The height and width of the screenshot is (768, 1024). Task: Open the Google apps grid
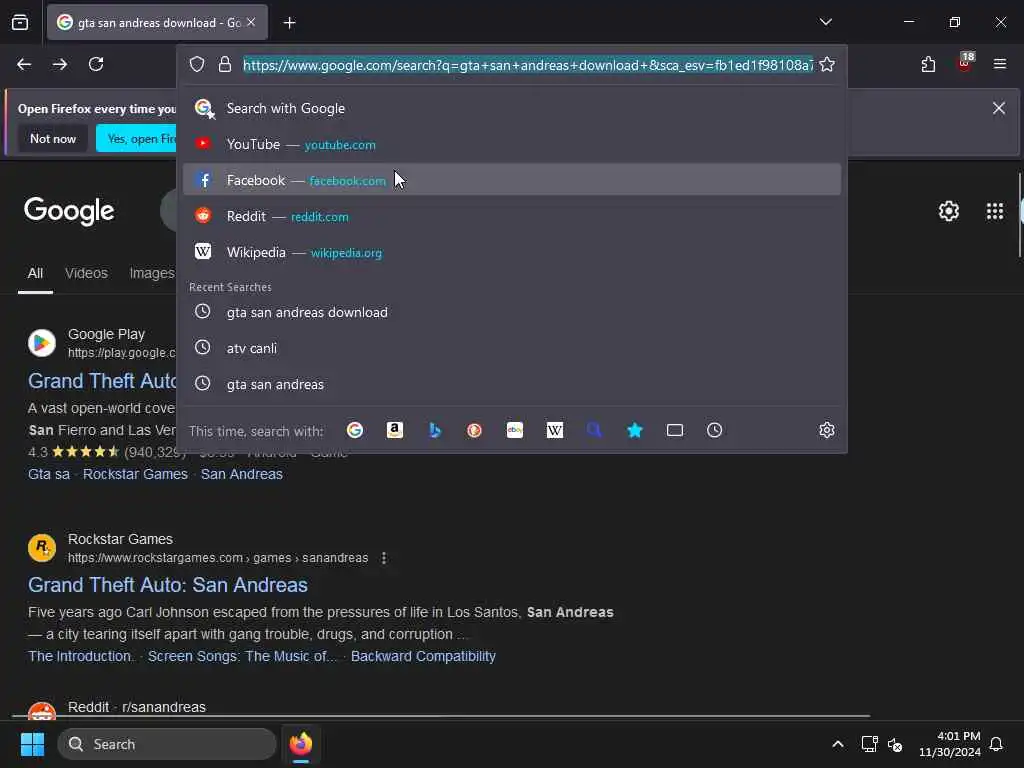(995, 211)
